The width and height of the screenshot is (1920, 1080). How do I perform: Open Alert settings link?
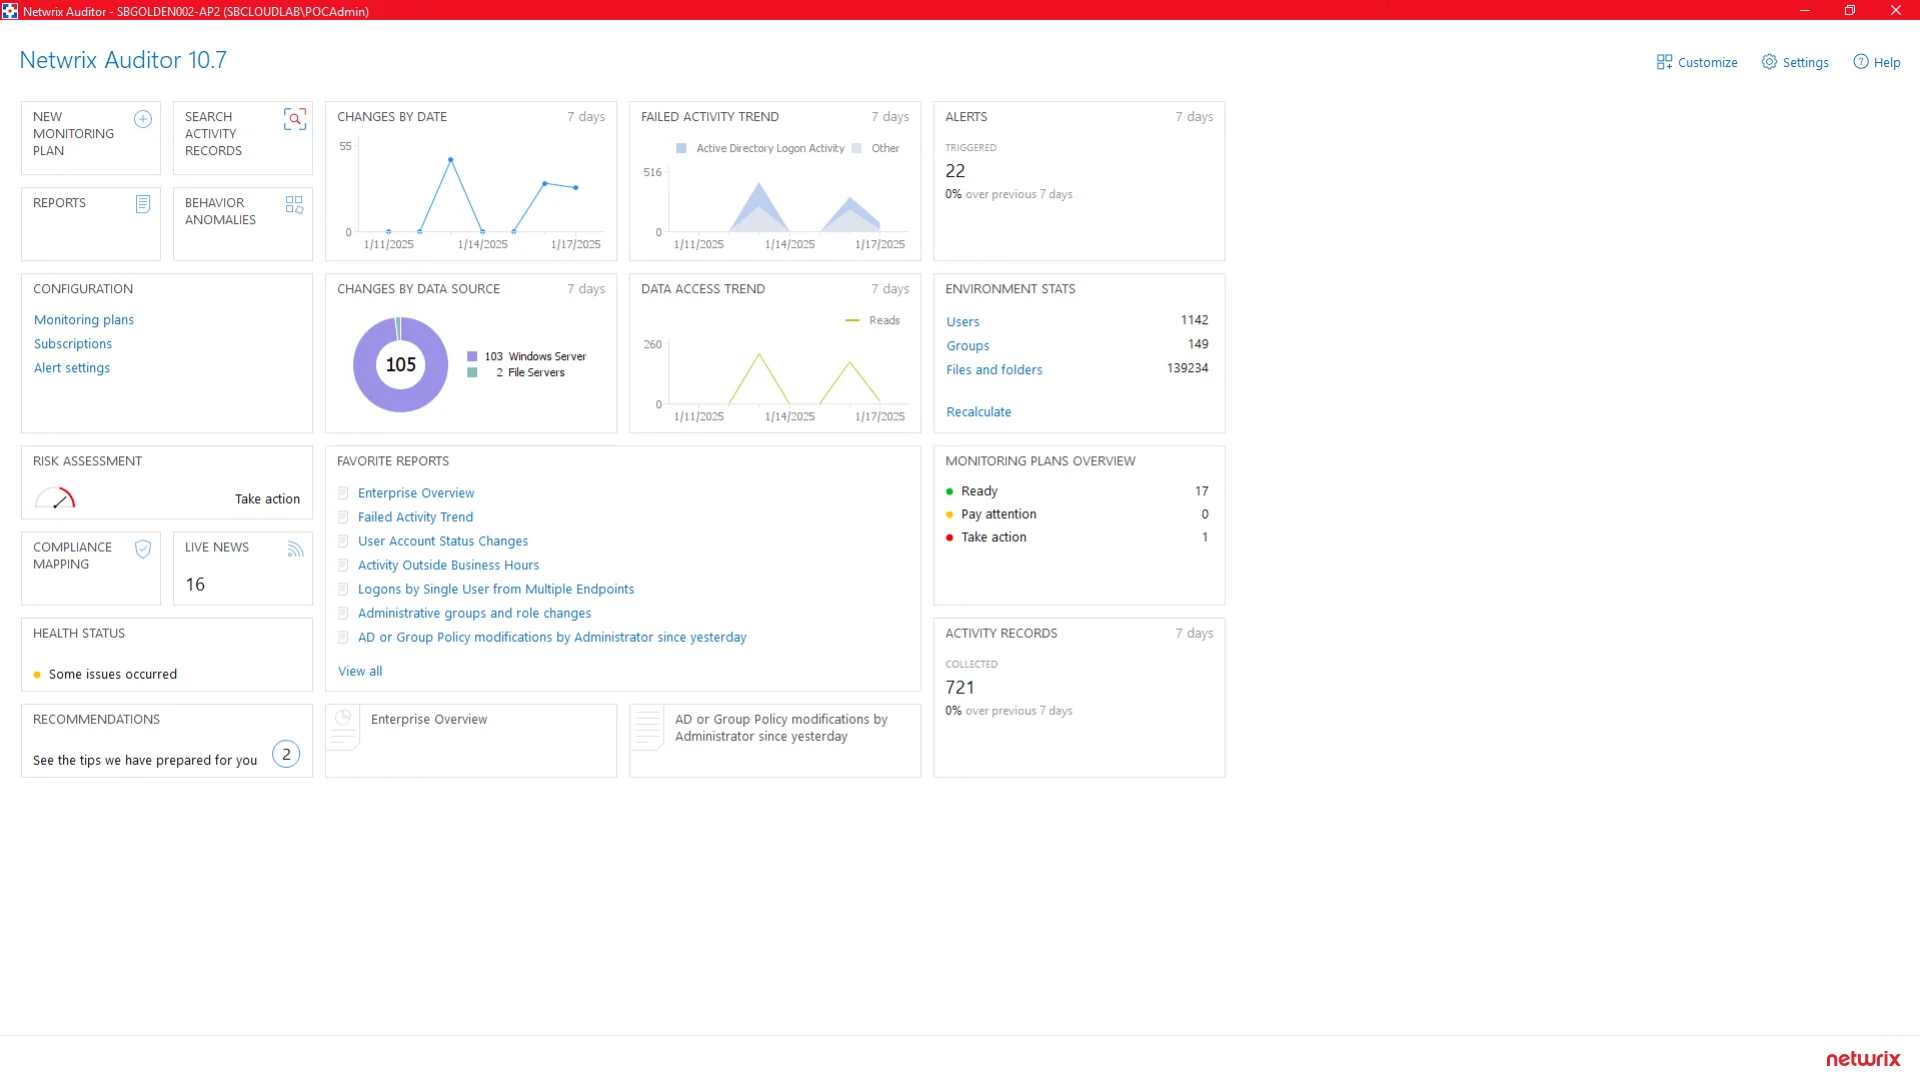72,368
